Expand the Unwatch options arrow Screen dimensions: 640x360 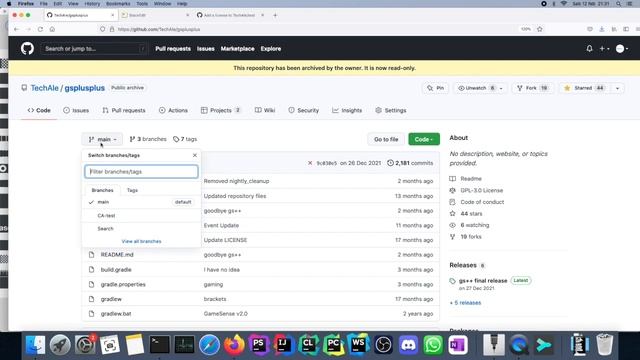pos(501,88)
